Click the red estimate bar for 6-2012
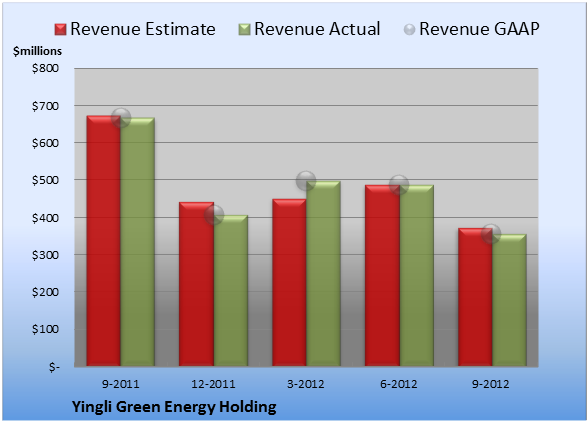The image size is (588, 422). [x=382, y=275]
